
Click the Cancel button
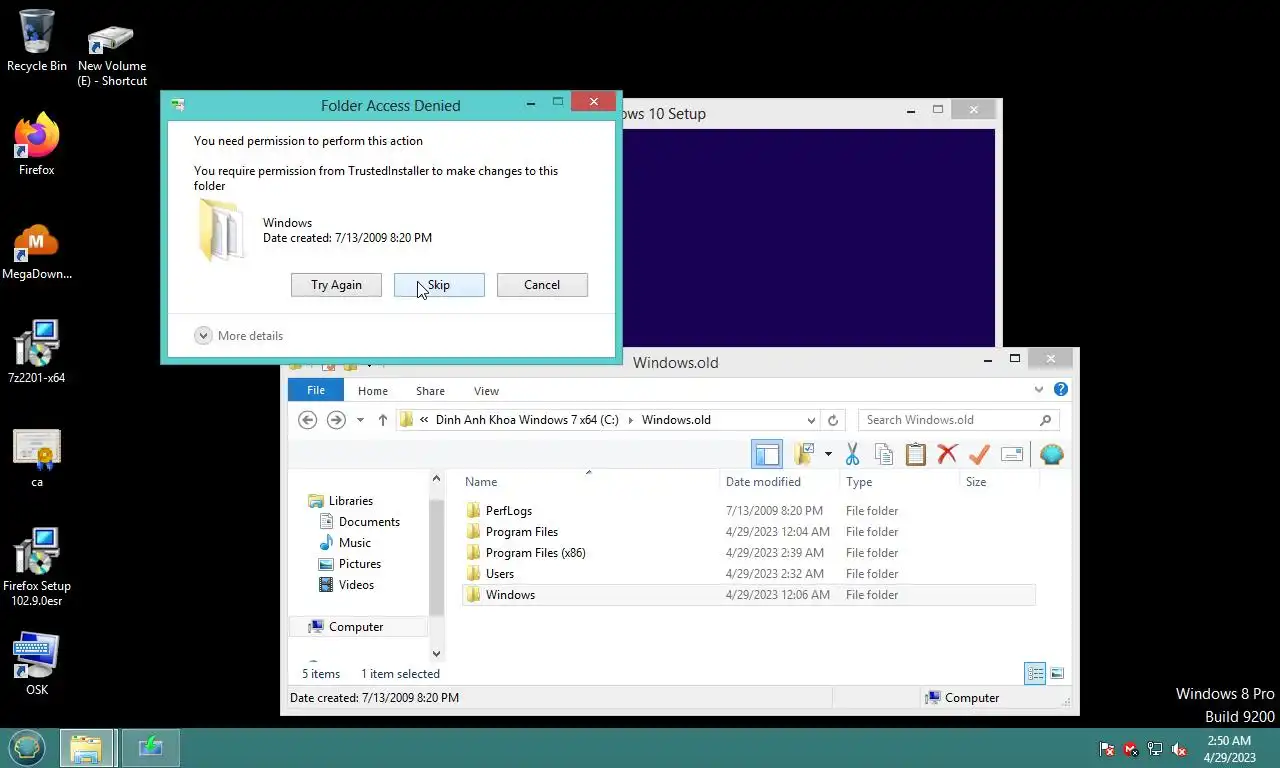(542, 285)
